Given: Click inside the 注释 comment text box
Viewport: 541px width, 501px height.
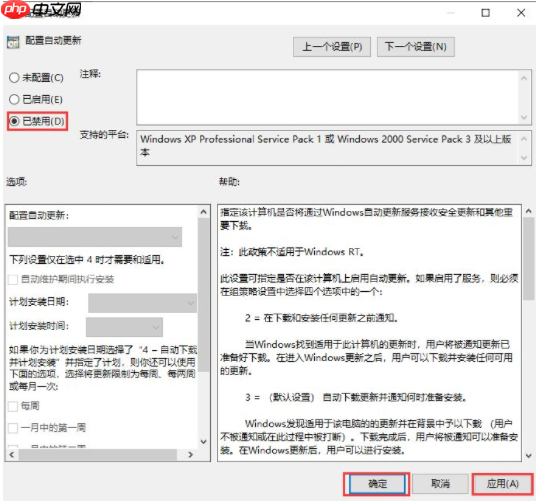Looking at the screenshot, I should point(328,97).
